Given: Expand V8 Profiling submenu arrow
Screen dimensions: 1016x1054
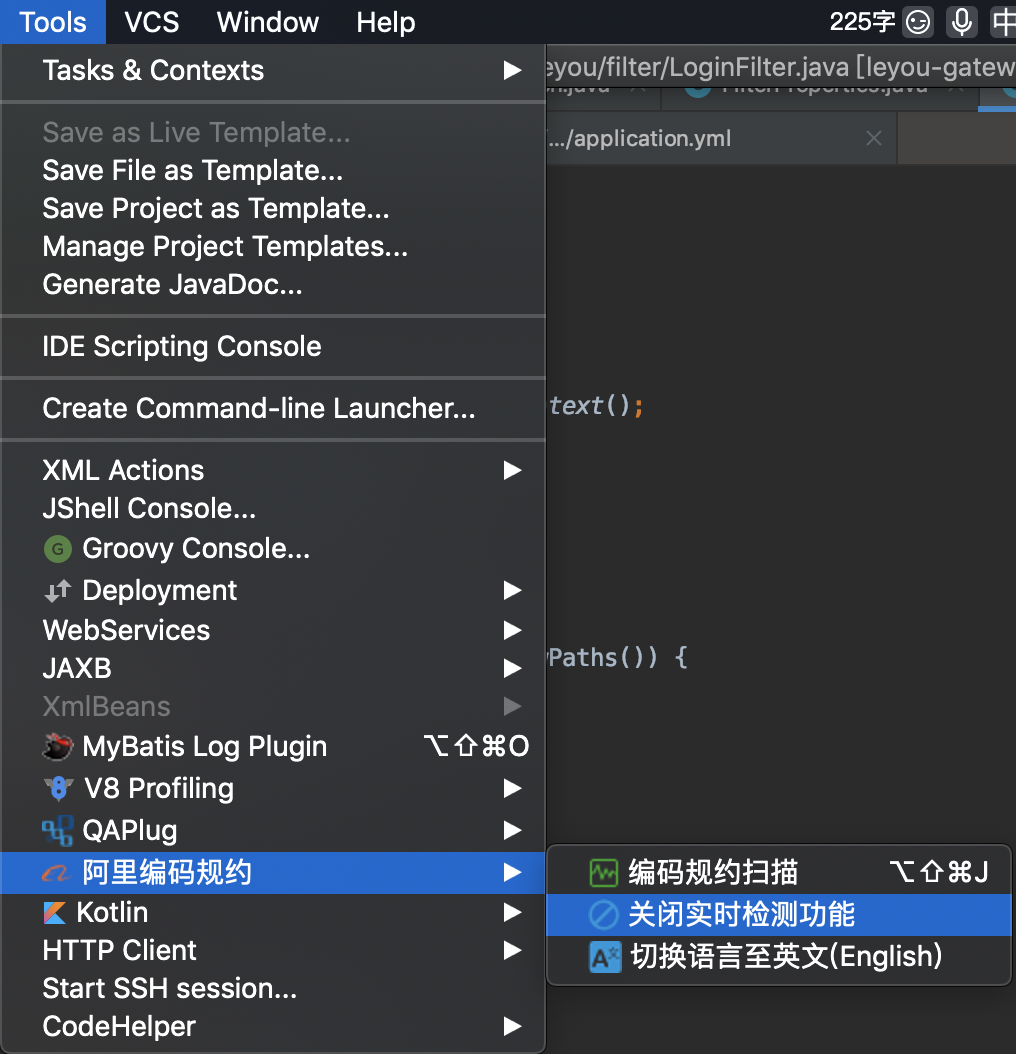Looking at the screenshot, I should click(x=512, y=788).
